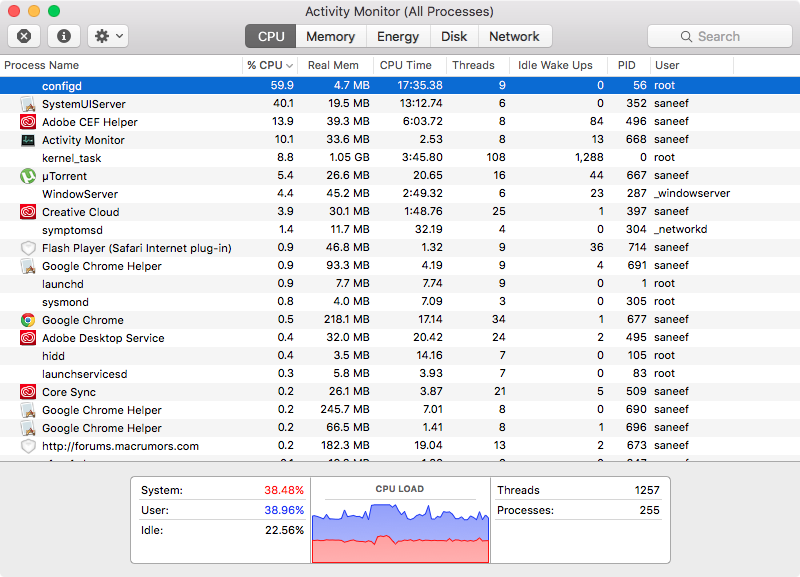The image size is (800, 577).
Task: Sort by PID column header
Action: (627, 65)
